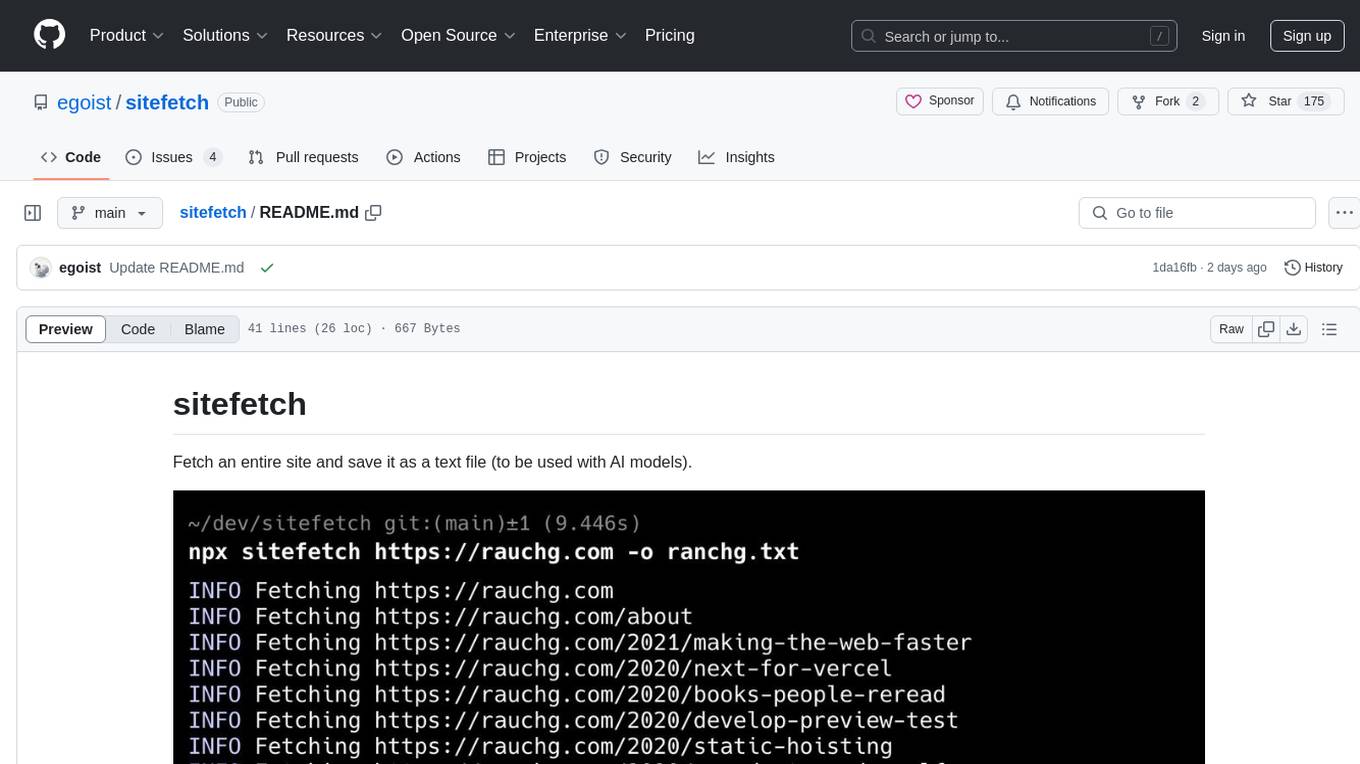Switch to the Actions tab
Screen dimensions: 1360x764
click(423, 157)
